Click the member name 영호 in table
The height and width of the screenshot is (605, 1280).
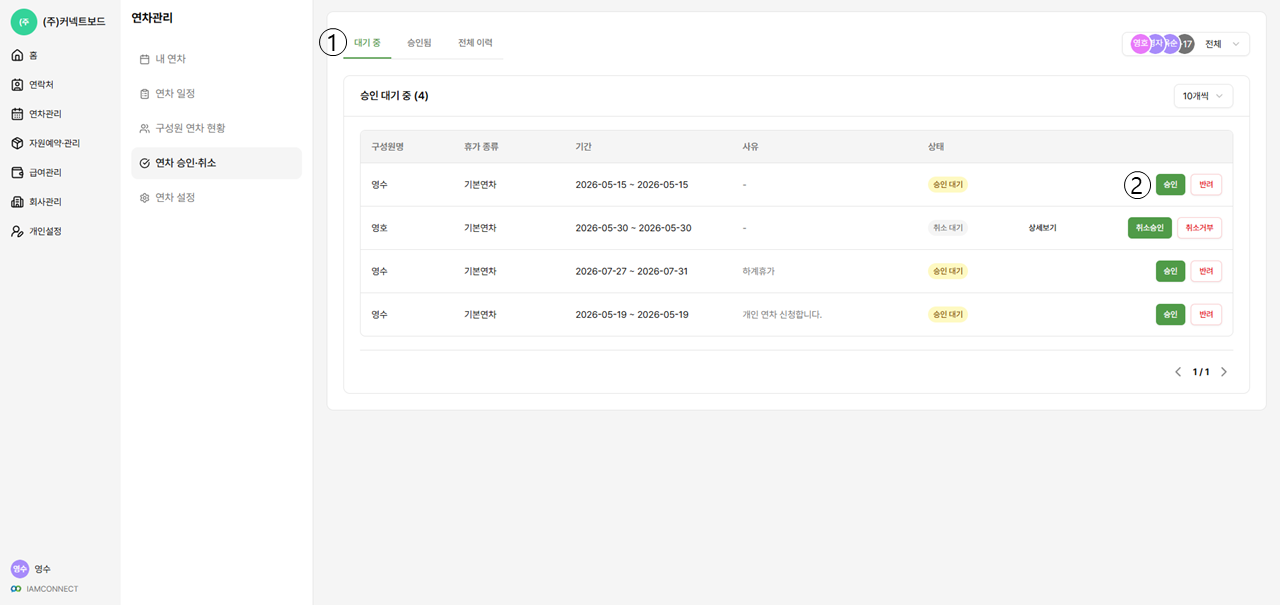379,228
